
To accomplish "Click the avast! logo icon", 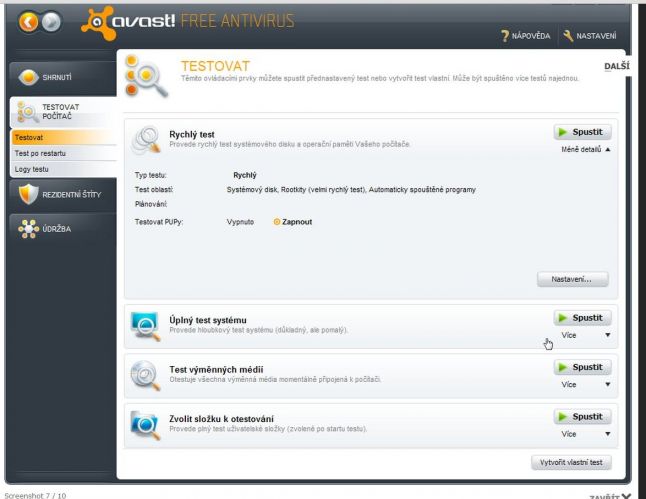I will [x=98, y=23].
